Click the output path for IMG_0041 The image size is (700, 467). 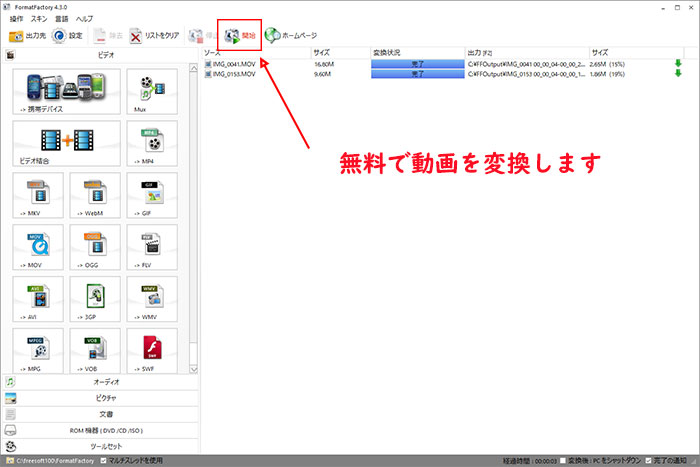pyautogui.click(x=526, y=64)
